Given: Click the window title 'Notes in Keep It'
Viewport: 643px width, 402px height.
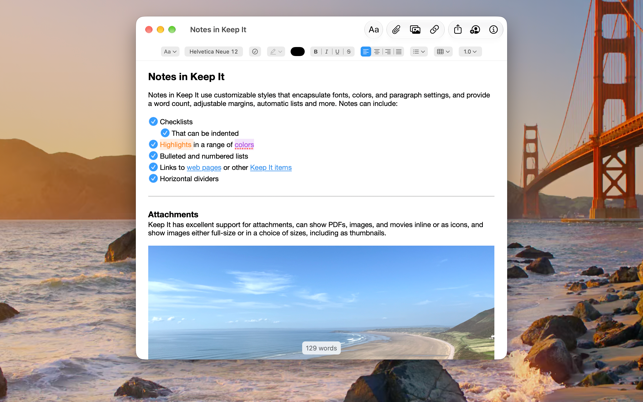Looking at the screenshot, I should coord(218,30).
